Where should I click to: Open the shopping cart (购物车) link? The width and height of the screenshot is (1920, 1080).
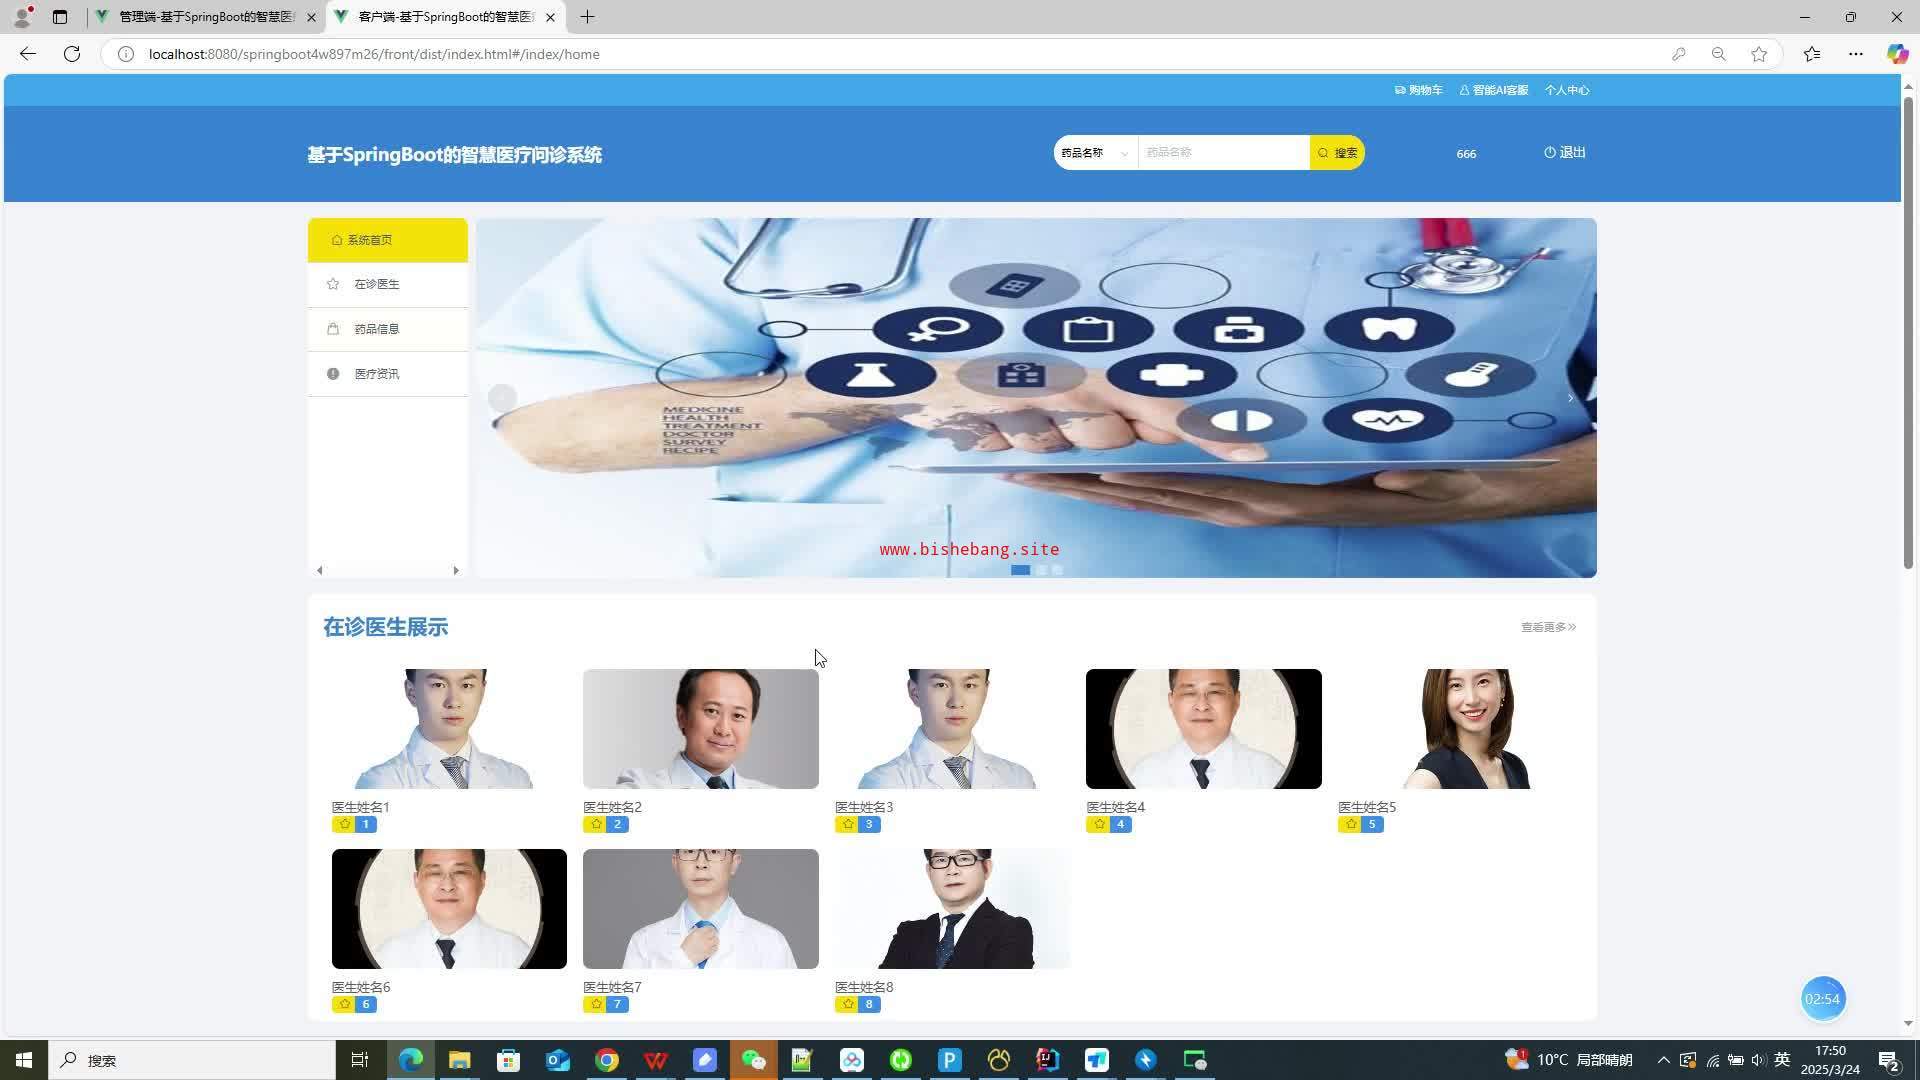1419,90
